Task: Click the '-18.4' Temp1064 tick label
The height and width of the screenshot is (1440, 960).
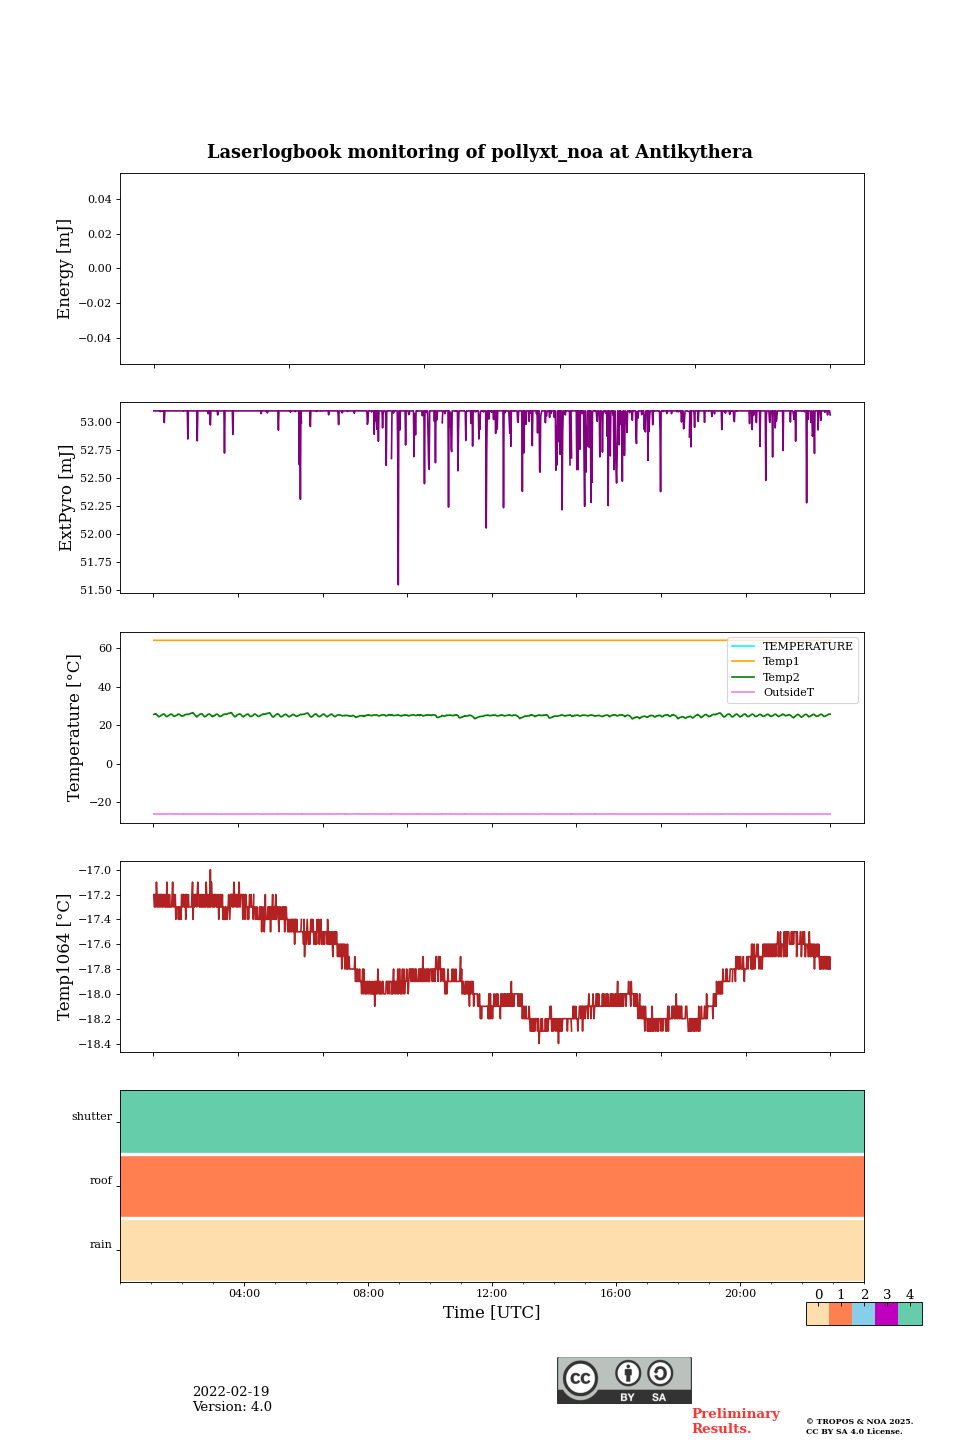Action: tap(96, 1044)
